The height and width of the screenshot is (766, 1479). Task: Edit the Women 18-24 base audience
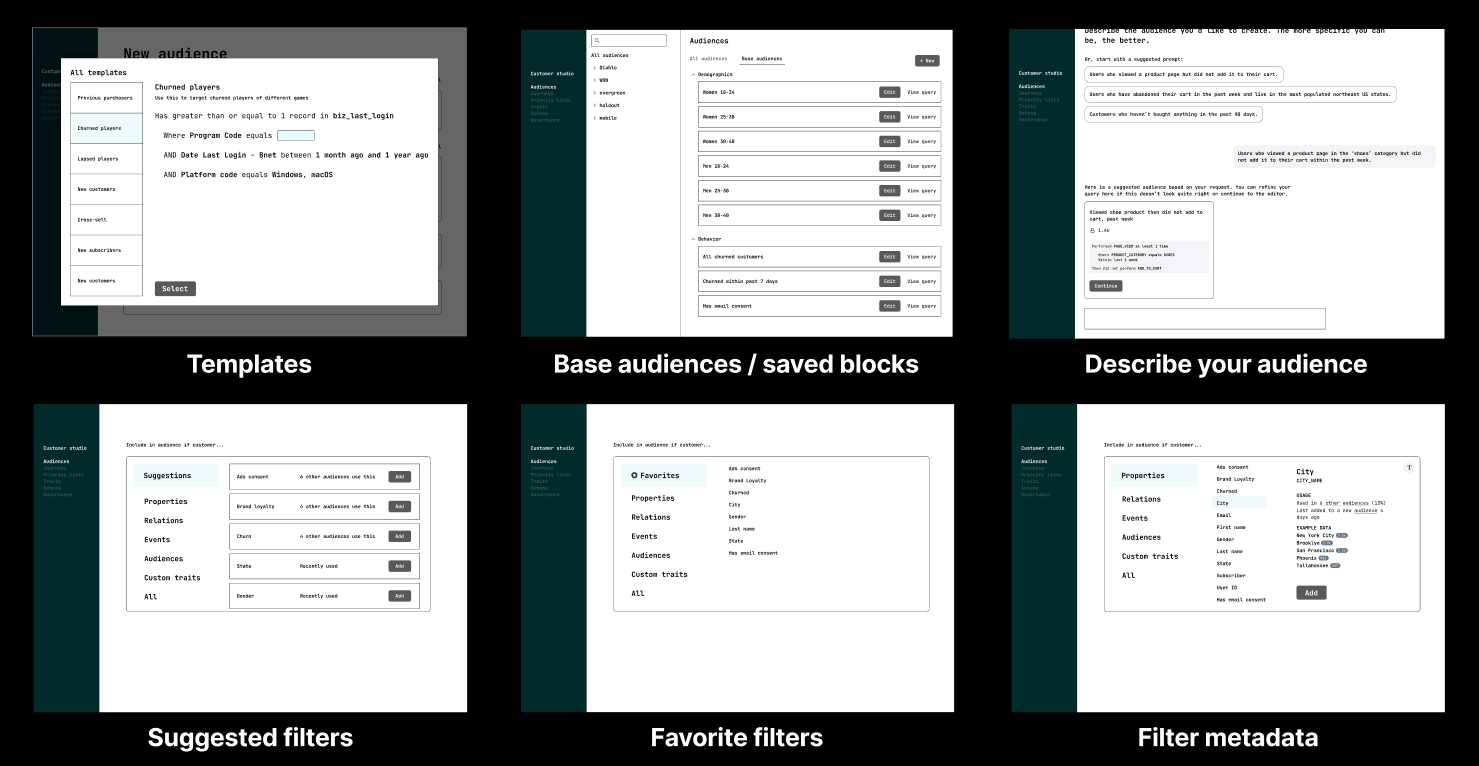[x=889, y=92]
